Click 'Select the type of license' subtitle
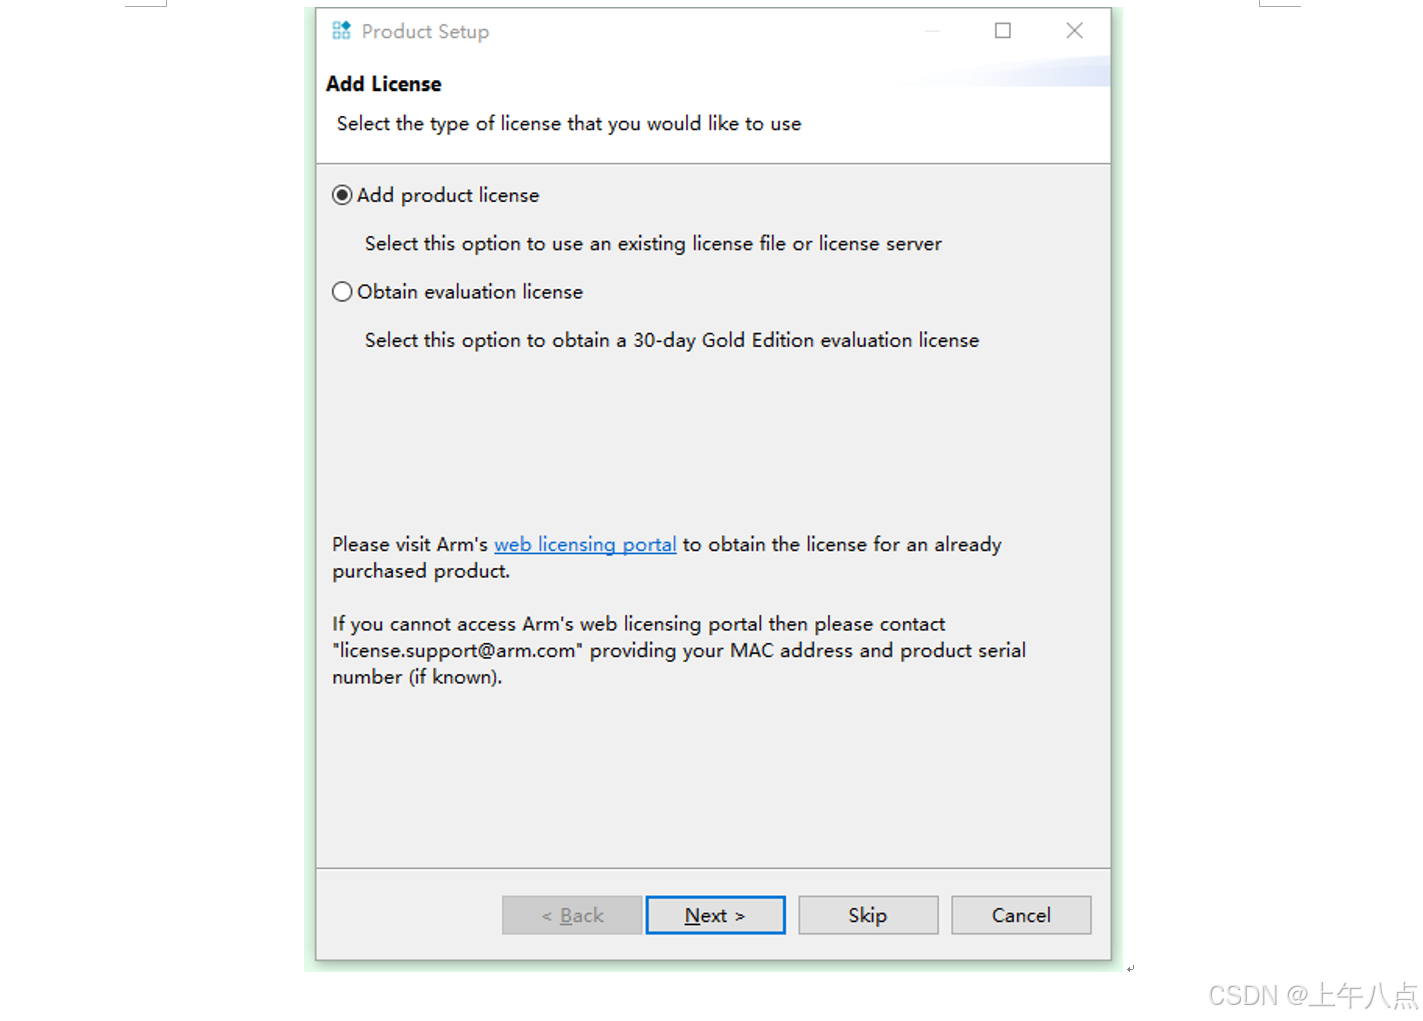1423x1021 pixels. (569, 124)
